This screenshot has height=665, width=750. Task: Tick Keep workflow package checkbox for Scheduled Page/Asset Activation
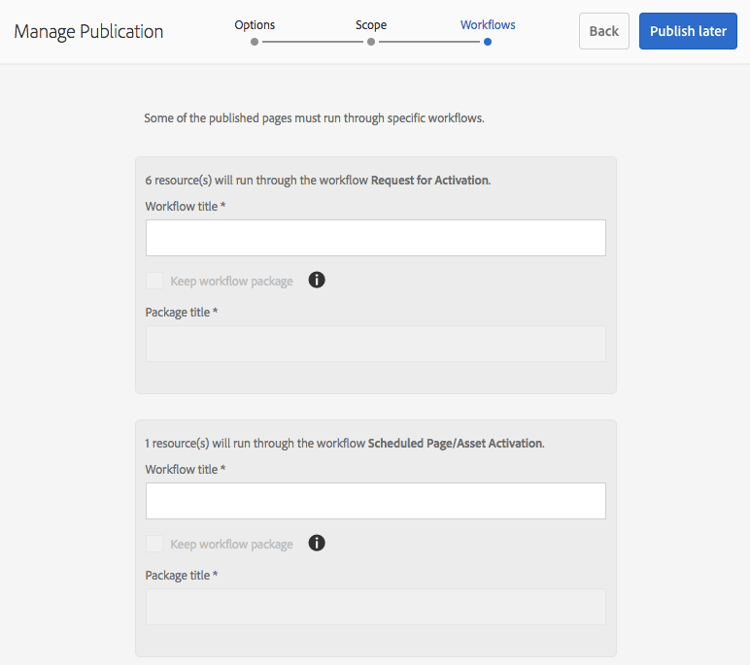click(154, 543)
